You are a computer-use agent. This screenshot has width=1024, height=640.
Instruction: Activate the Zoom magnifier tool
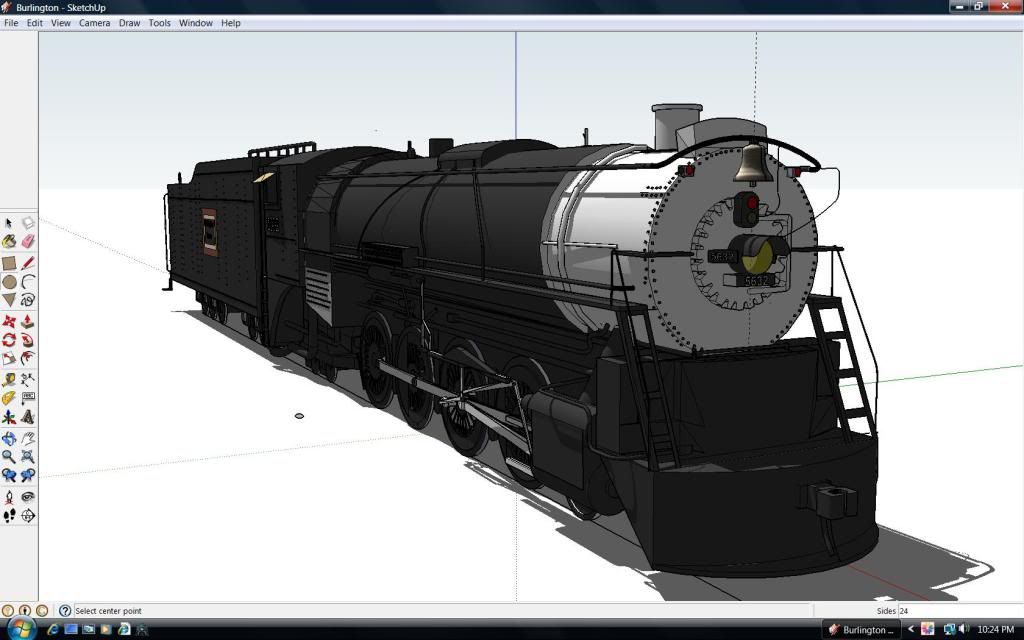[8, 456]
